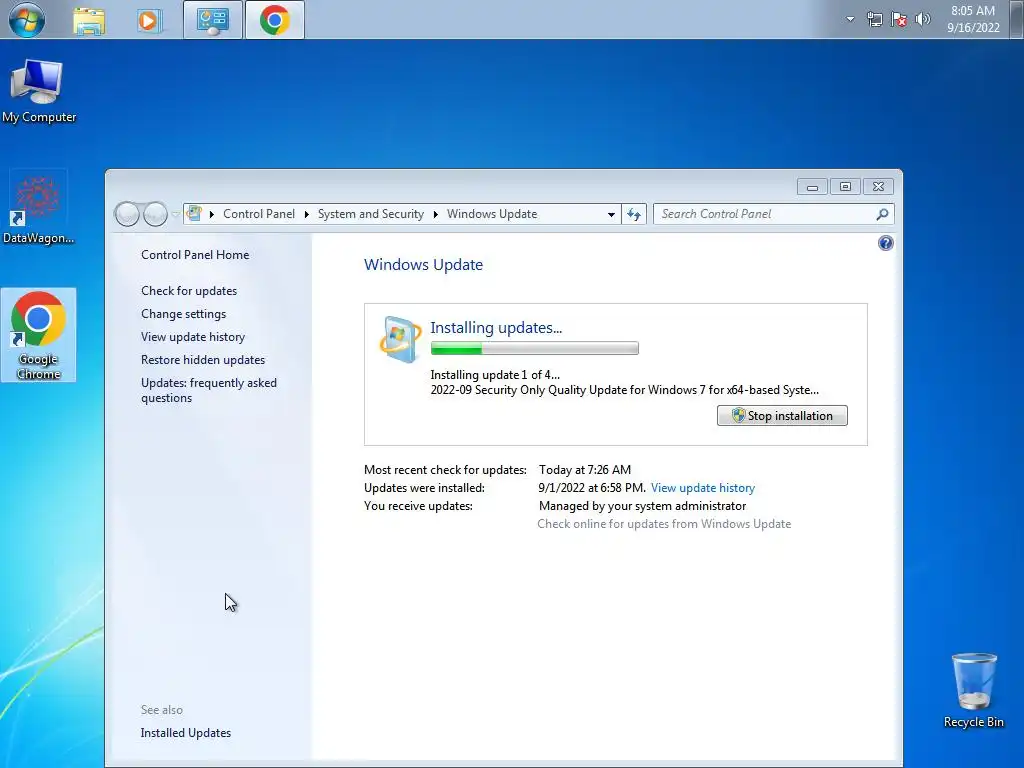Go to System and Security breadcrumb
The image size is (1024, 768).
[x=370, y=214]
